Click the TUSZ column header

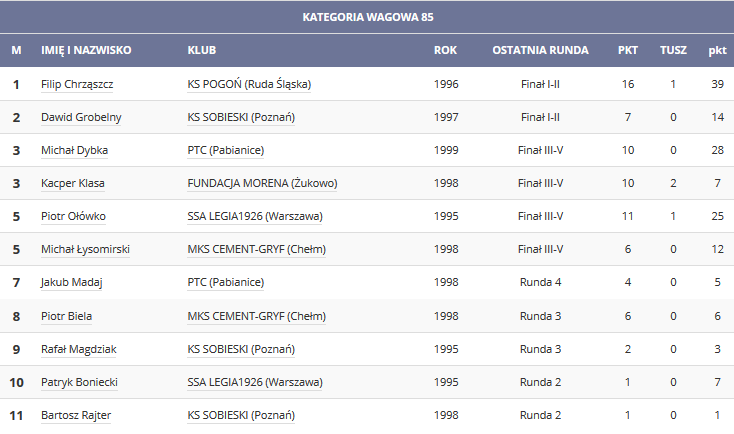point(673,50)
